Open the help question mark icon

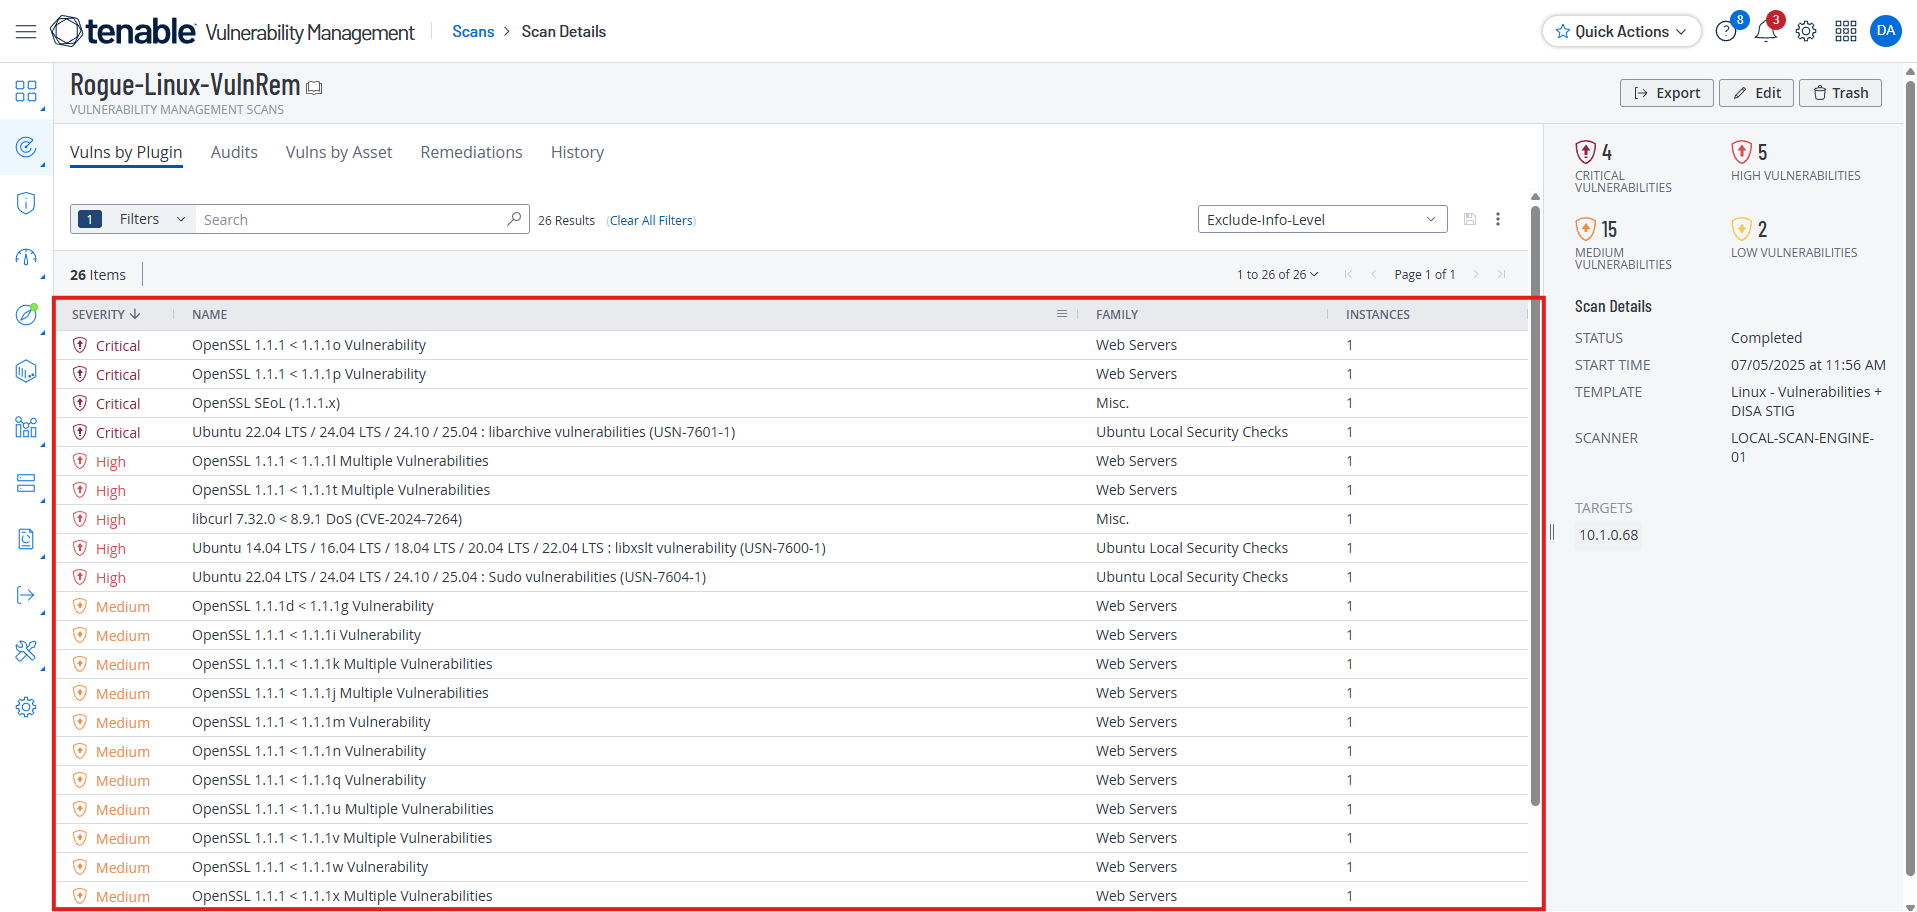[1725, 31]
